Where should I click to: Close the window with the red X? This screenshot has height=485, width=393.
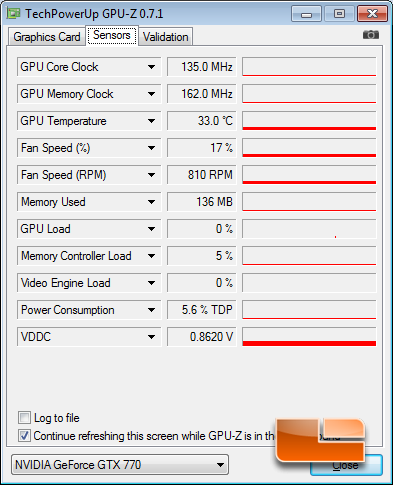pyautogui.click(x=372, y=14)
